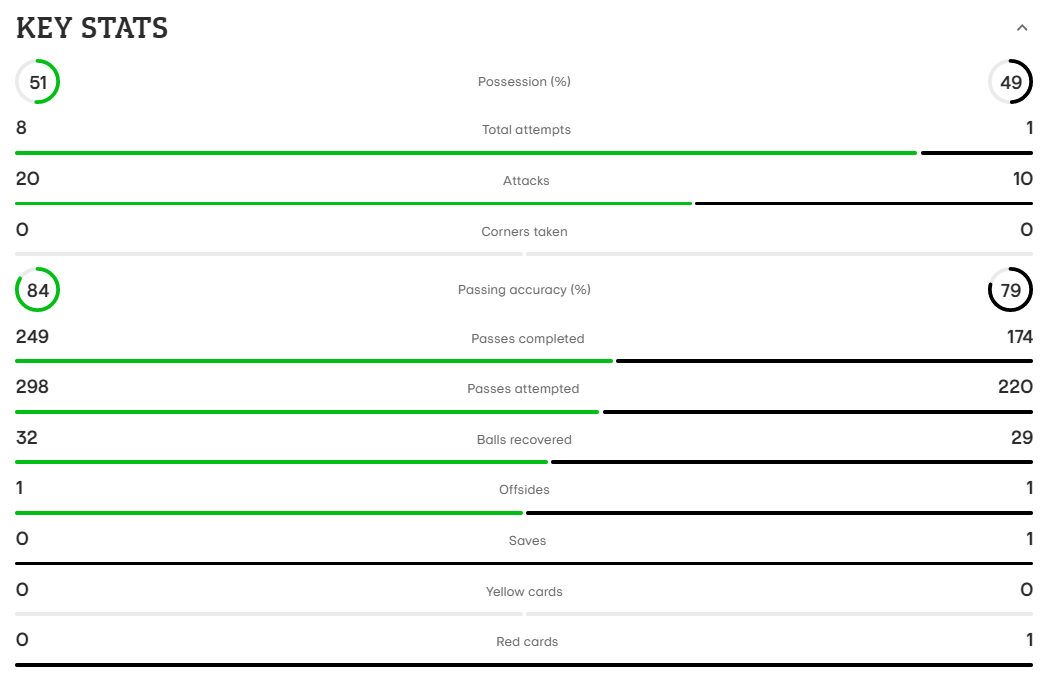Click the green possession gauge showing 51
Image resolution: width=1046 pixels, height=681 pixels.
[x=38, y=82]
